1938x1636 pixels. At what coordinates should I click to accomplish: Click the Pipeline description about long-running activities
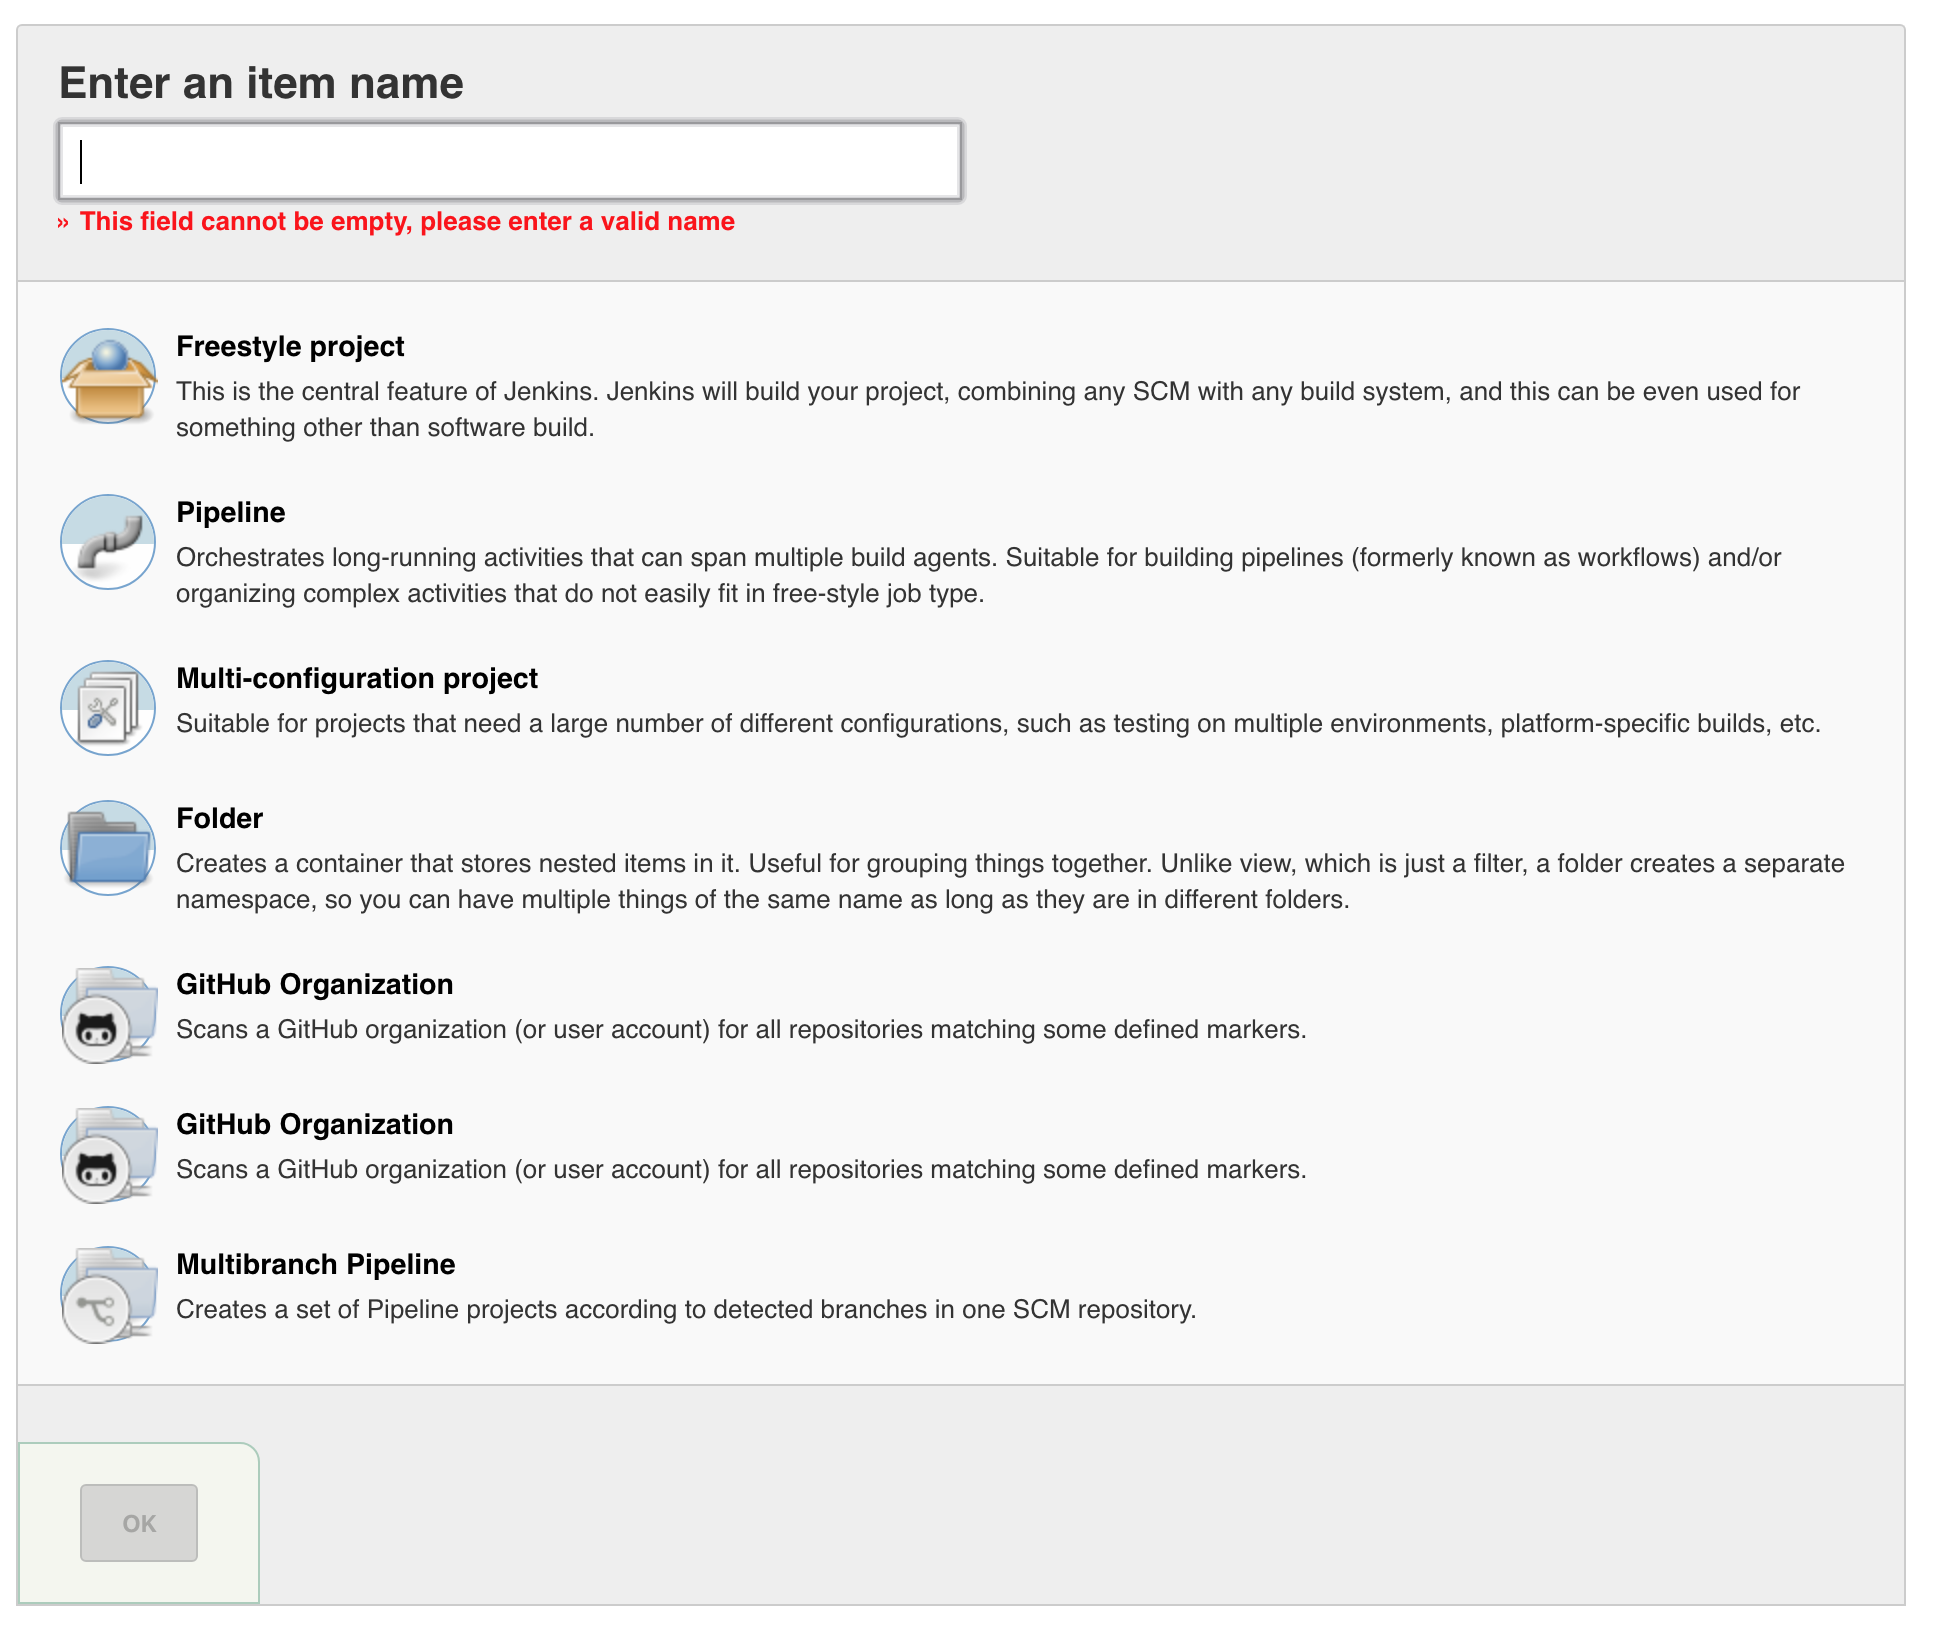pos(979,575)
